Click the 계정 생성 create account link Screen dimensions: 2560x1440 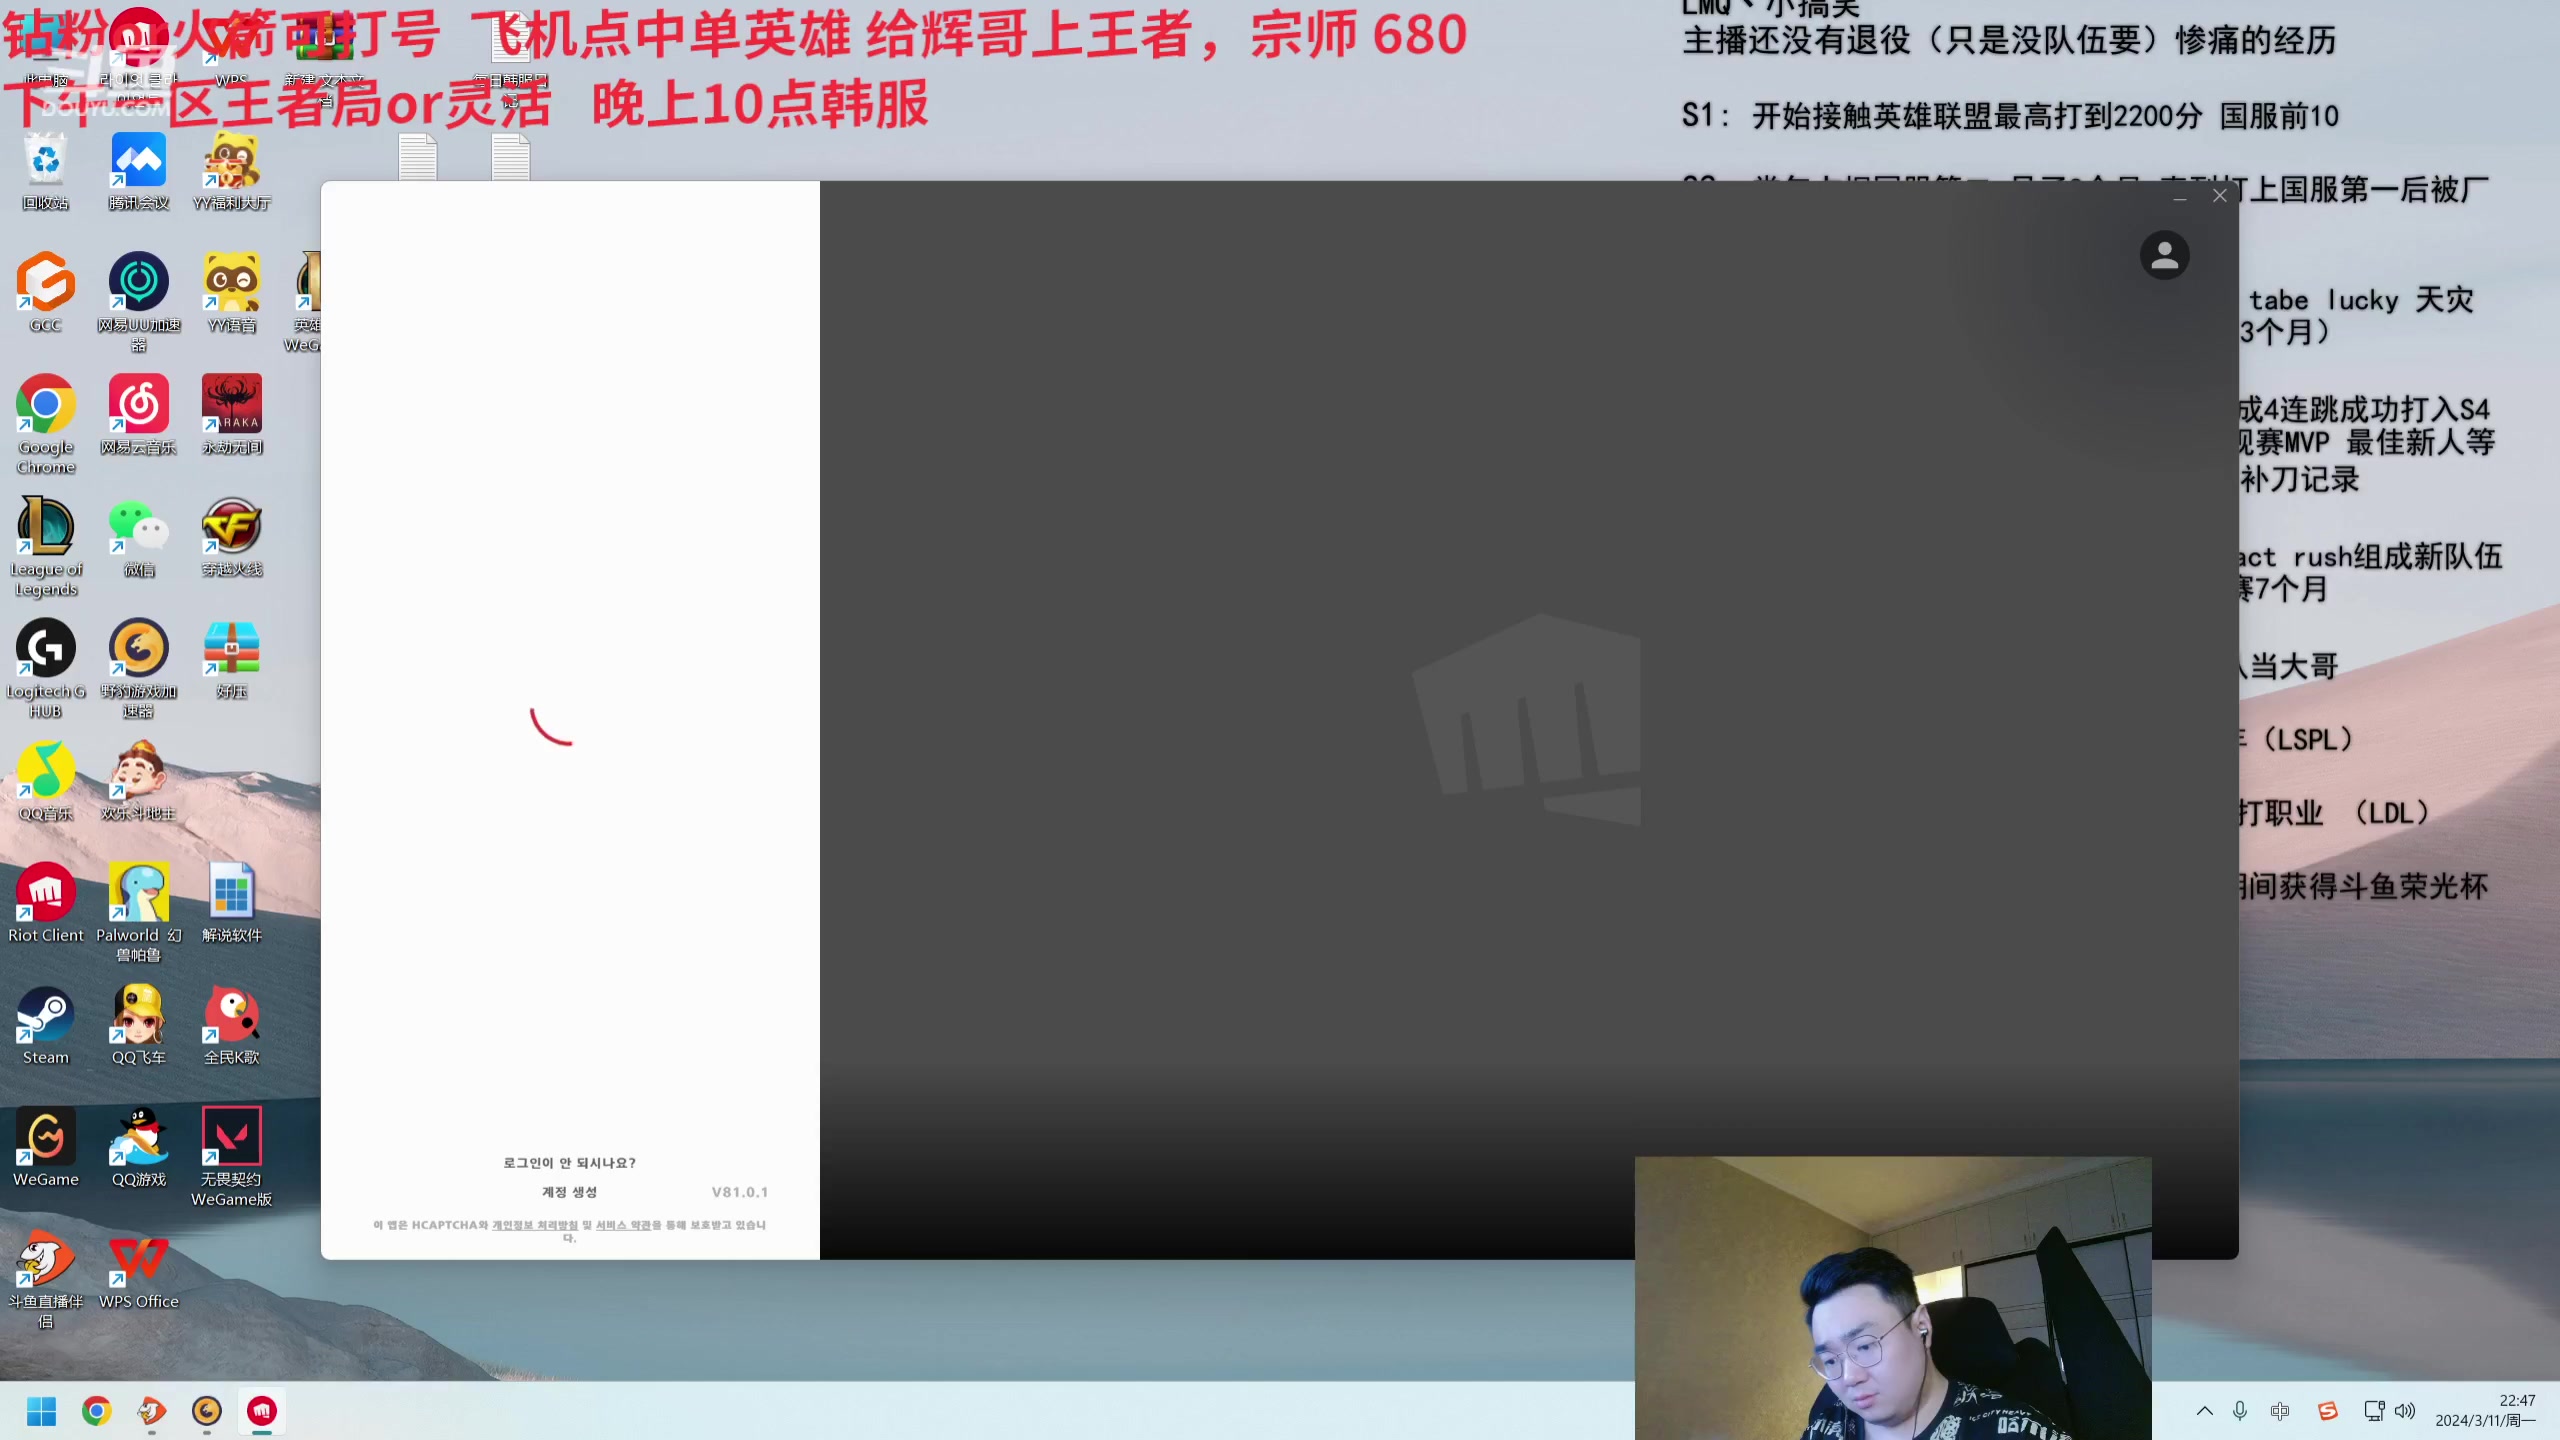569,1192
